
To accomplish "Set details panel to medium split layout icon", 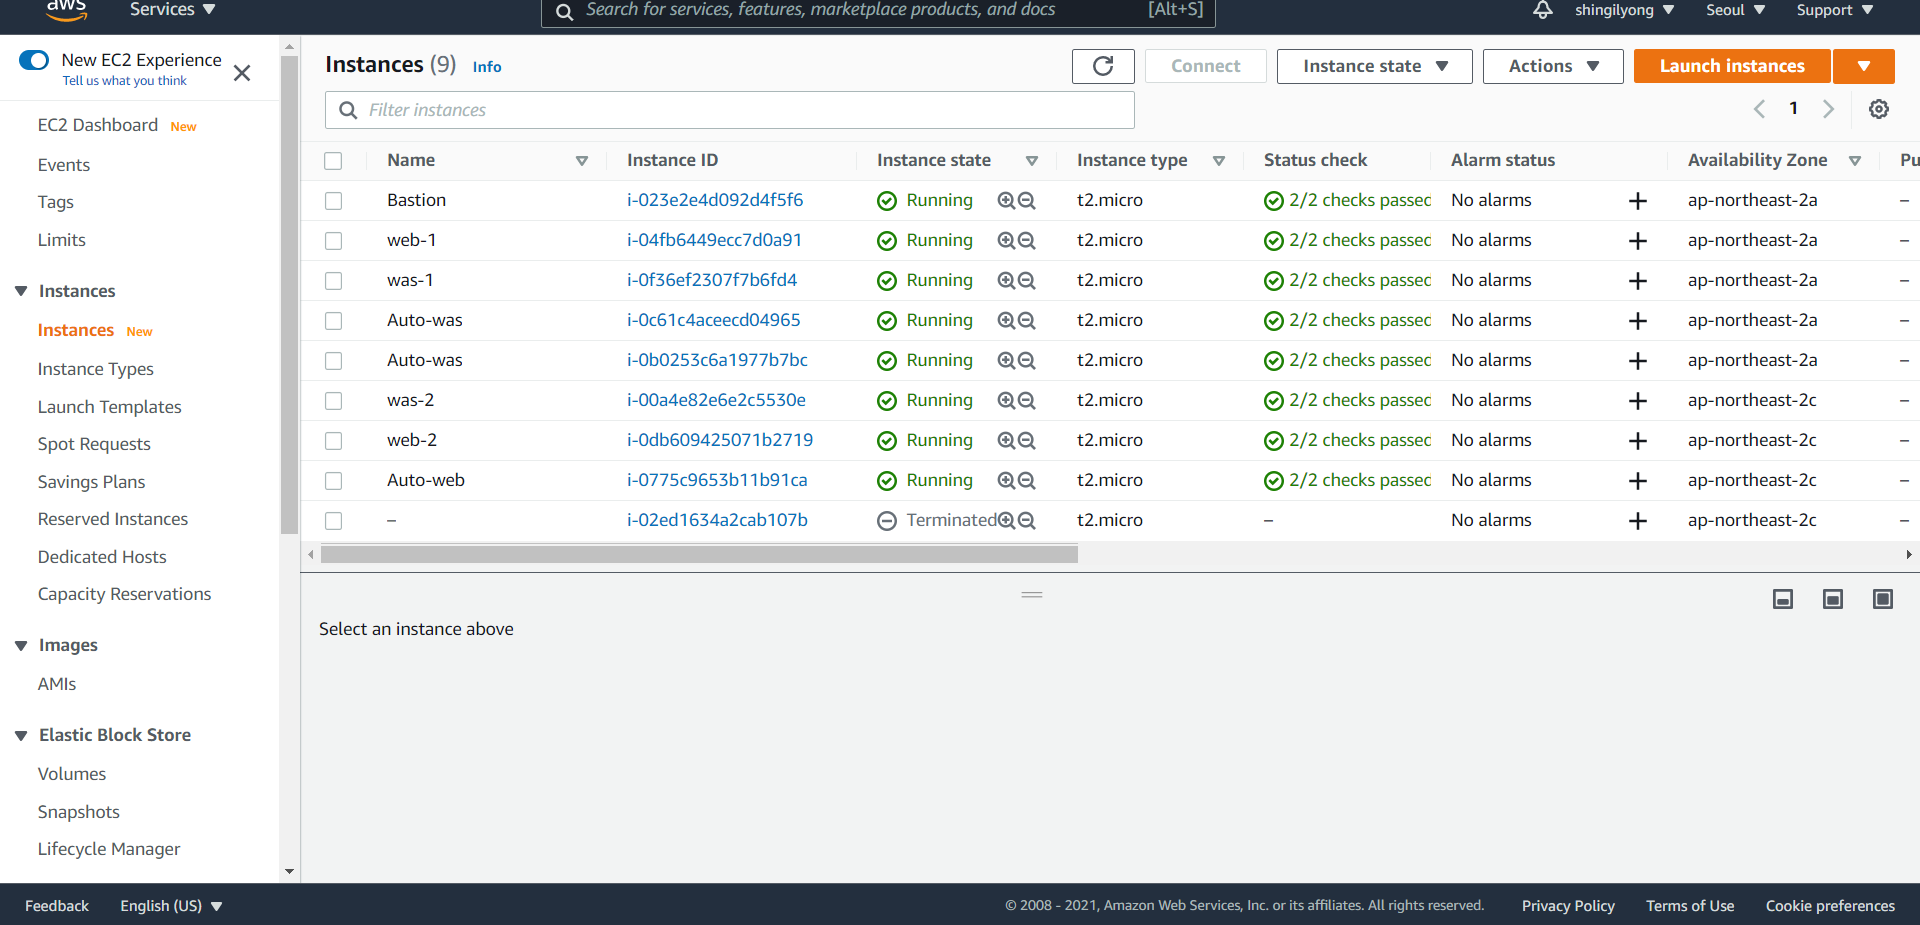I will coord(1833,599).
